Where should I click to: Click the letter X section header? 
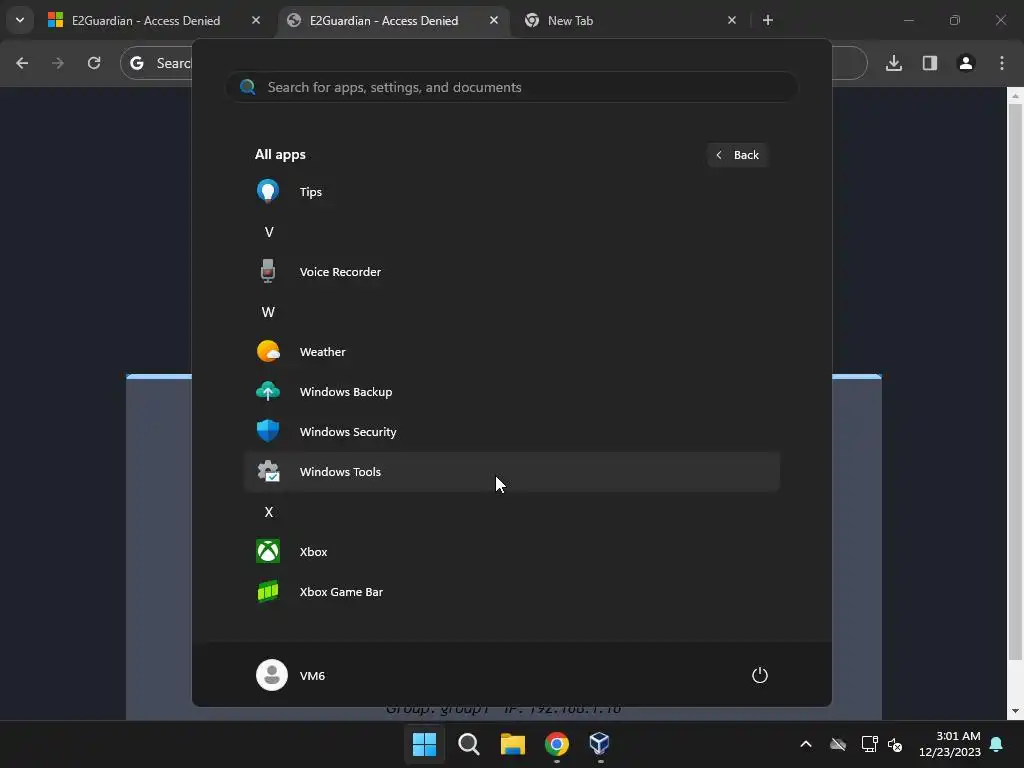[x=268, y=511]
